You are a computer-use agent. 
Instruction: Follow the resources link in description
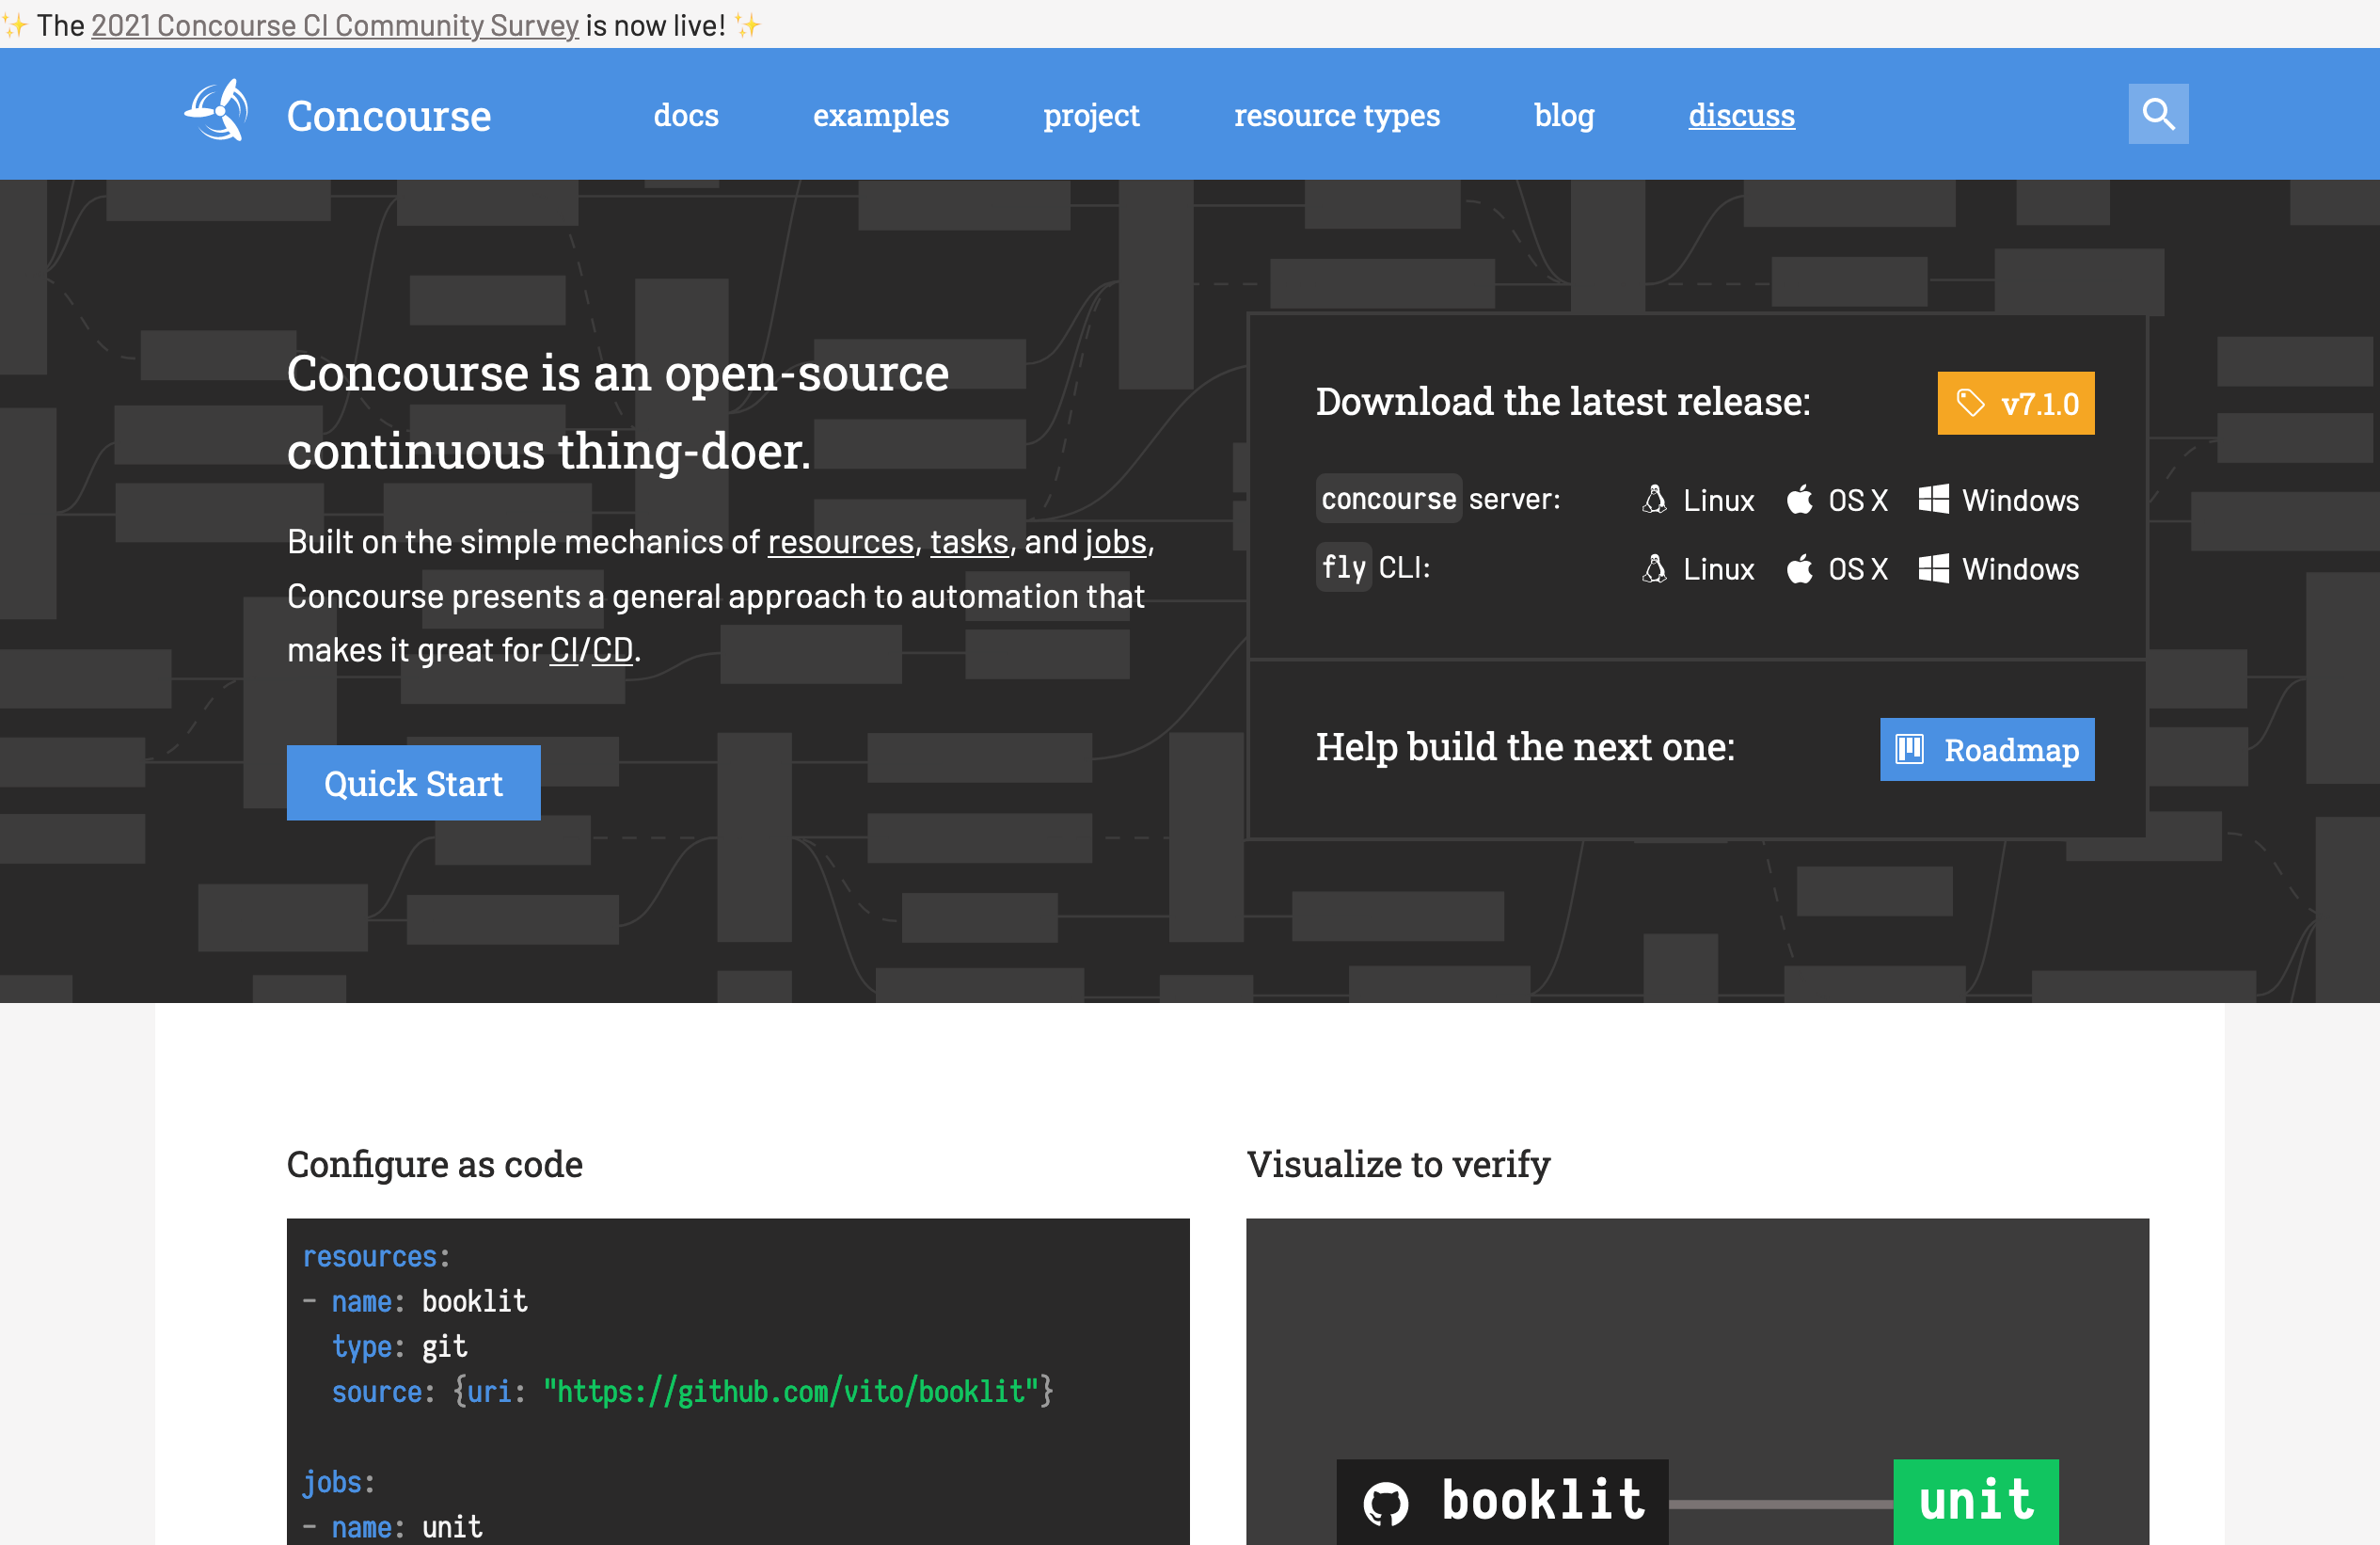click(x=840, y=542)
